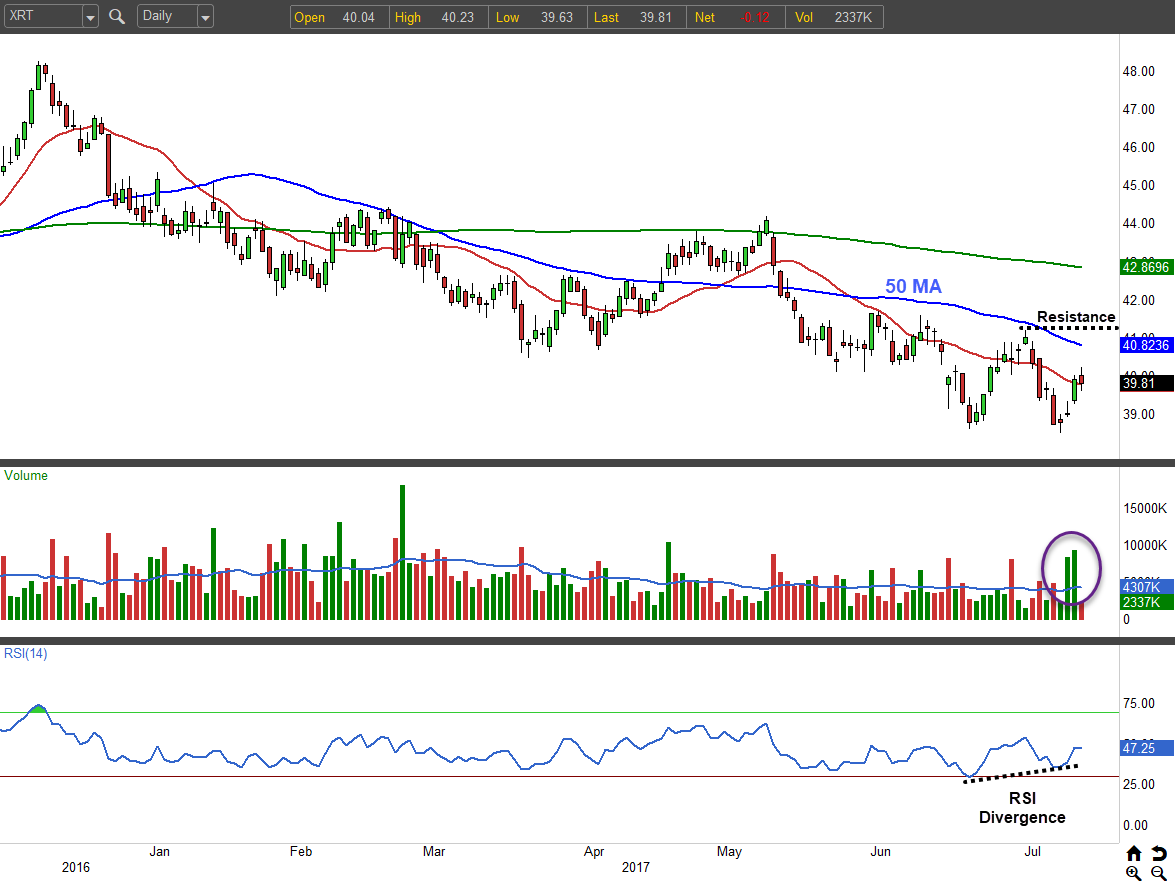Screen dimensions: 1175x883
Task: Click the black 39.81 last price tag
Action: tap(1141, 383)
